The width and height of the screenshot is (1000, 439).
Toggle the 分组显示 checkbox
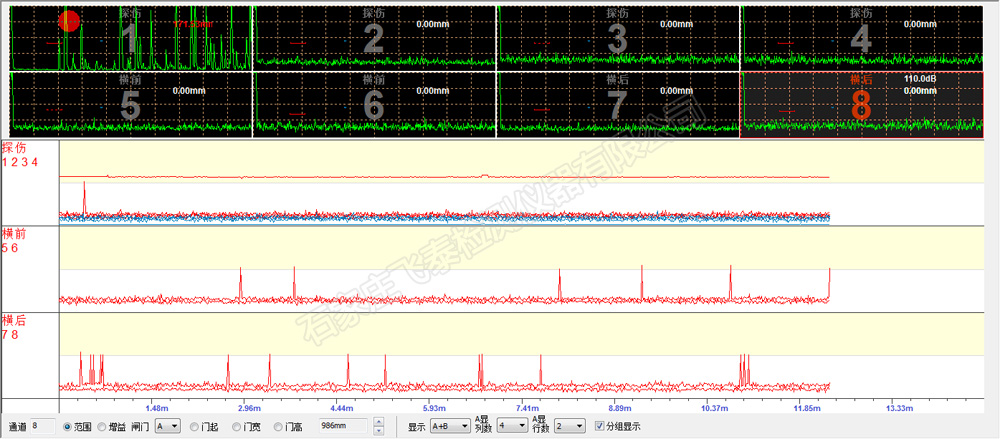point(600,426)
